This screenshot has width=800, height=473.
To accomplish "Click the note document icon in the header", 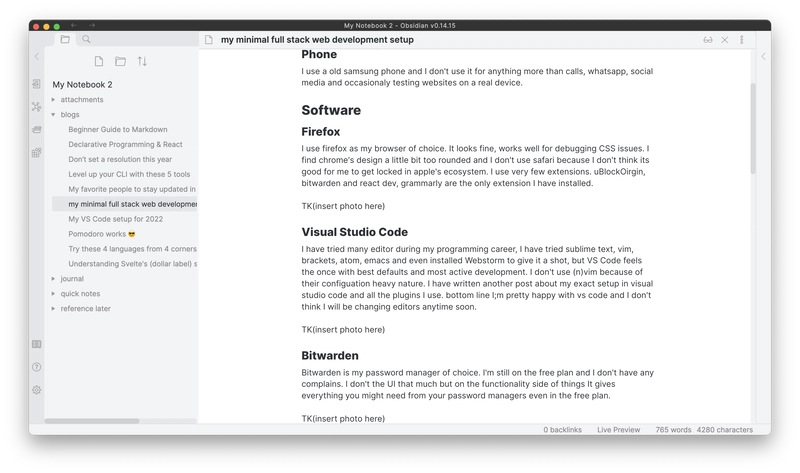I will coord(209,40).
